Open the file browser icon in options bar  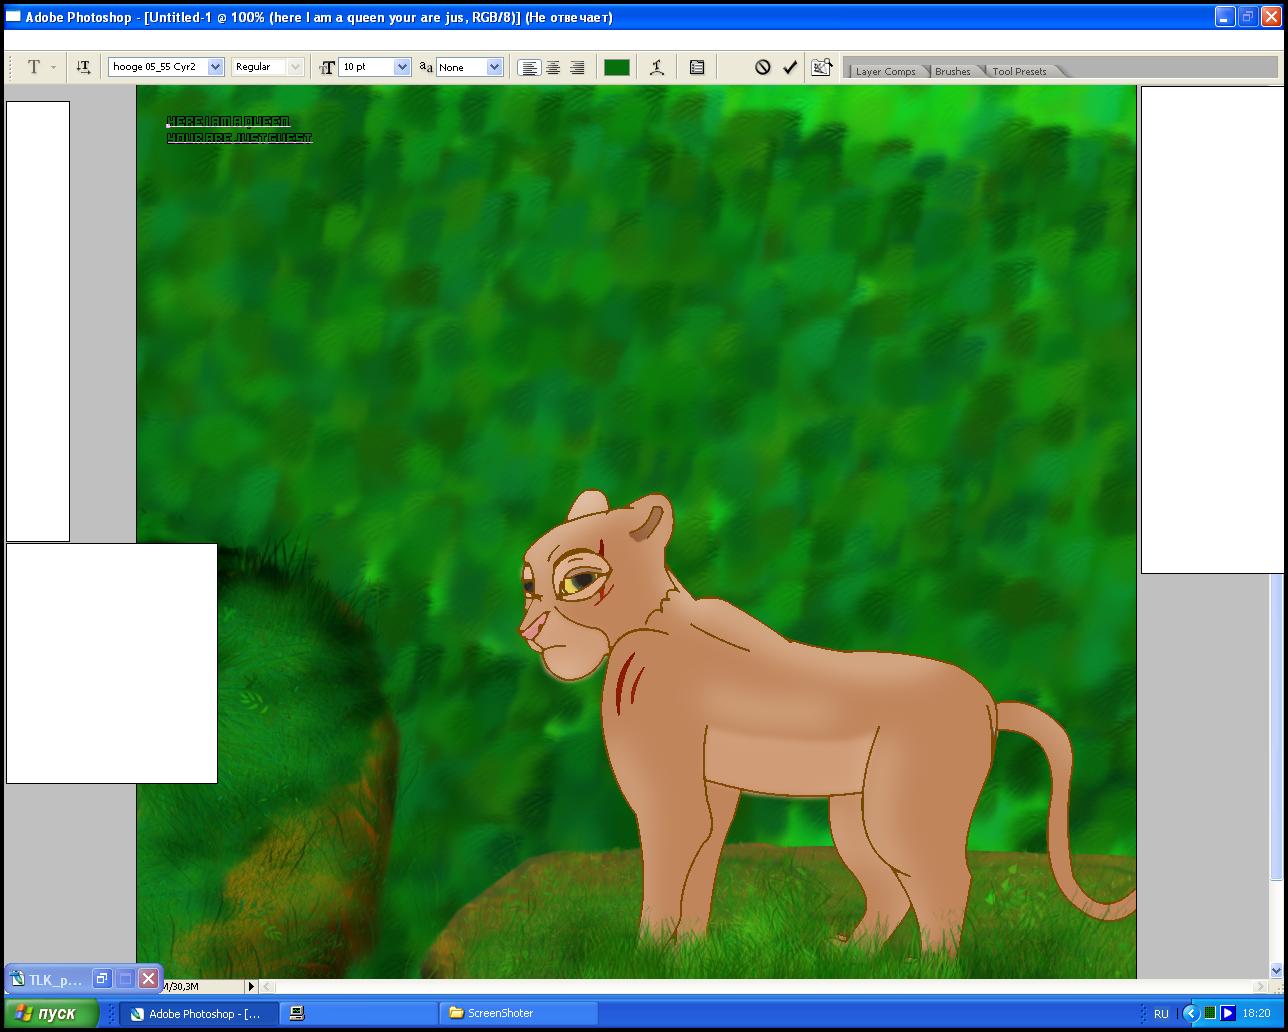click(821, 67)
